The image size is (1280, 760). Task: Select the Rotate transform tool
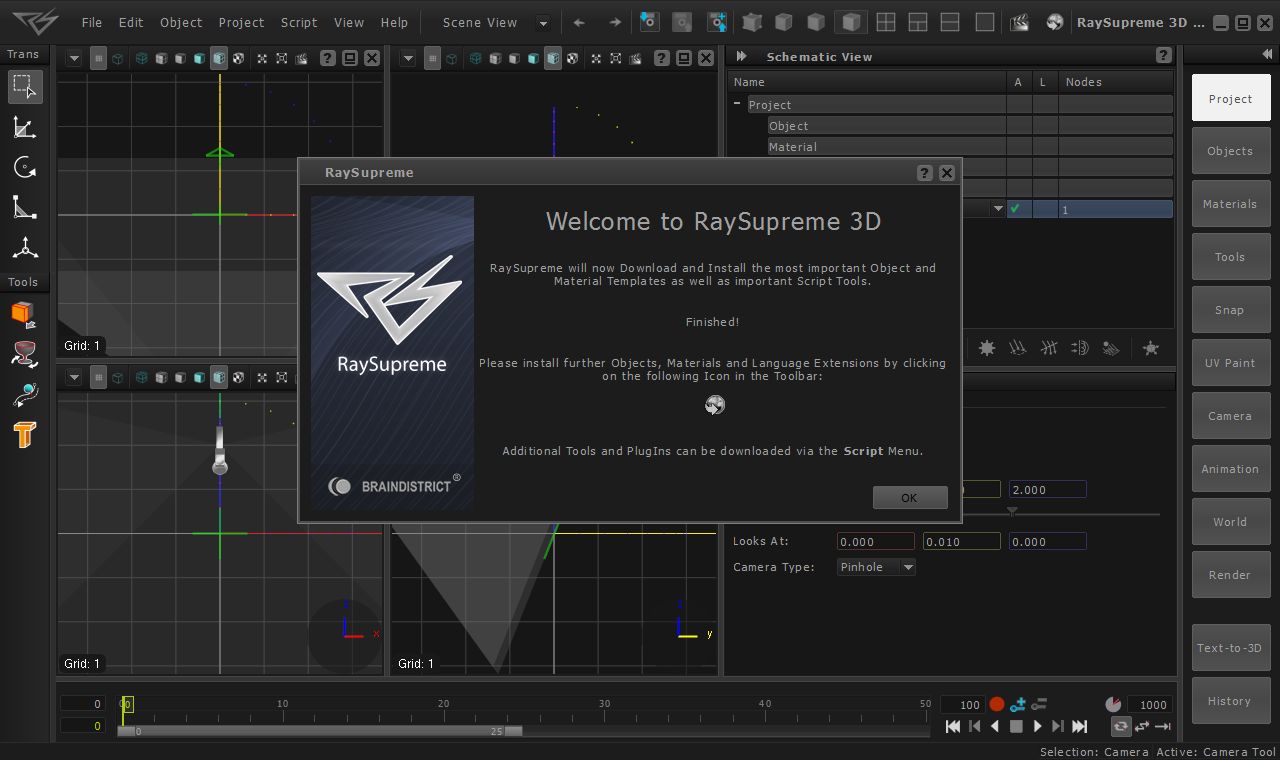click(x=25, y=167)
